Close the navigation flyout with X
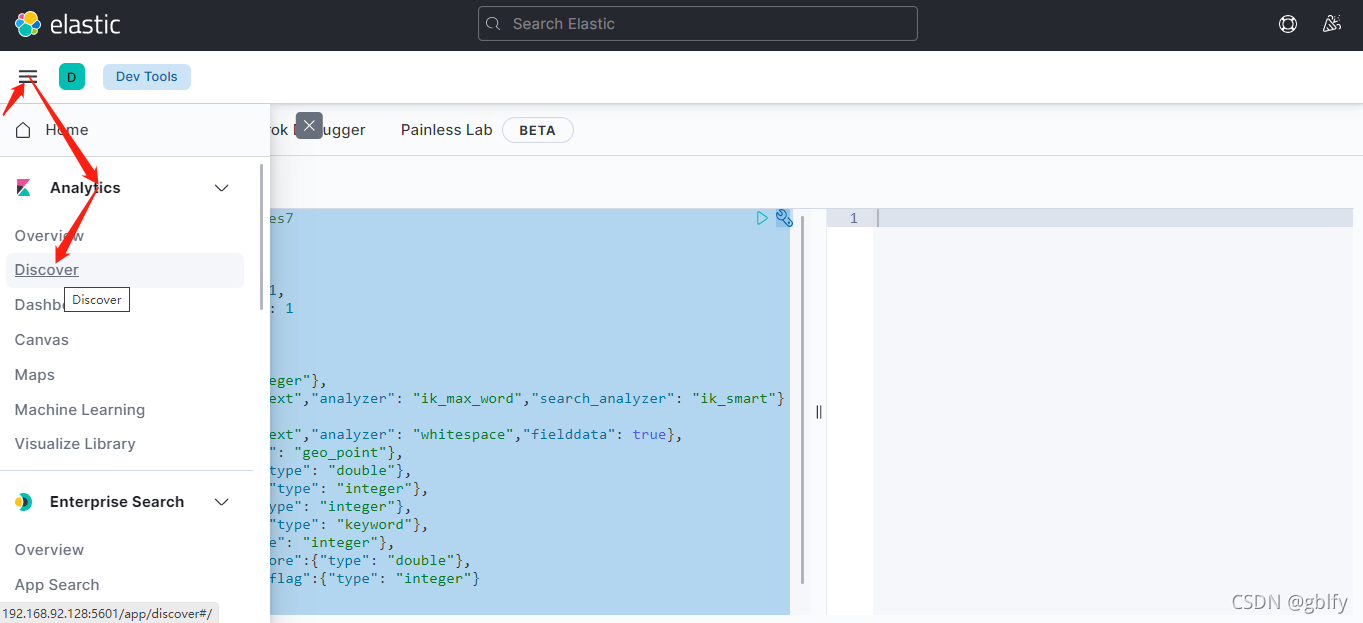 pyautogui.click(x=309, y=126)
